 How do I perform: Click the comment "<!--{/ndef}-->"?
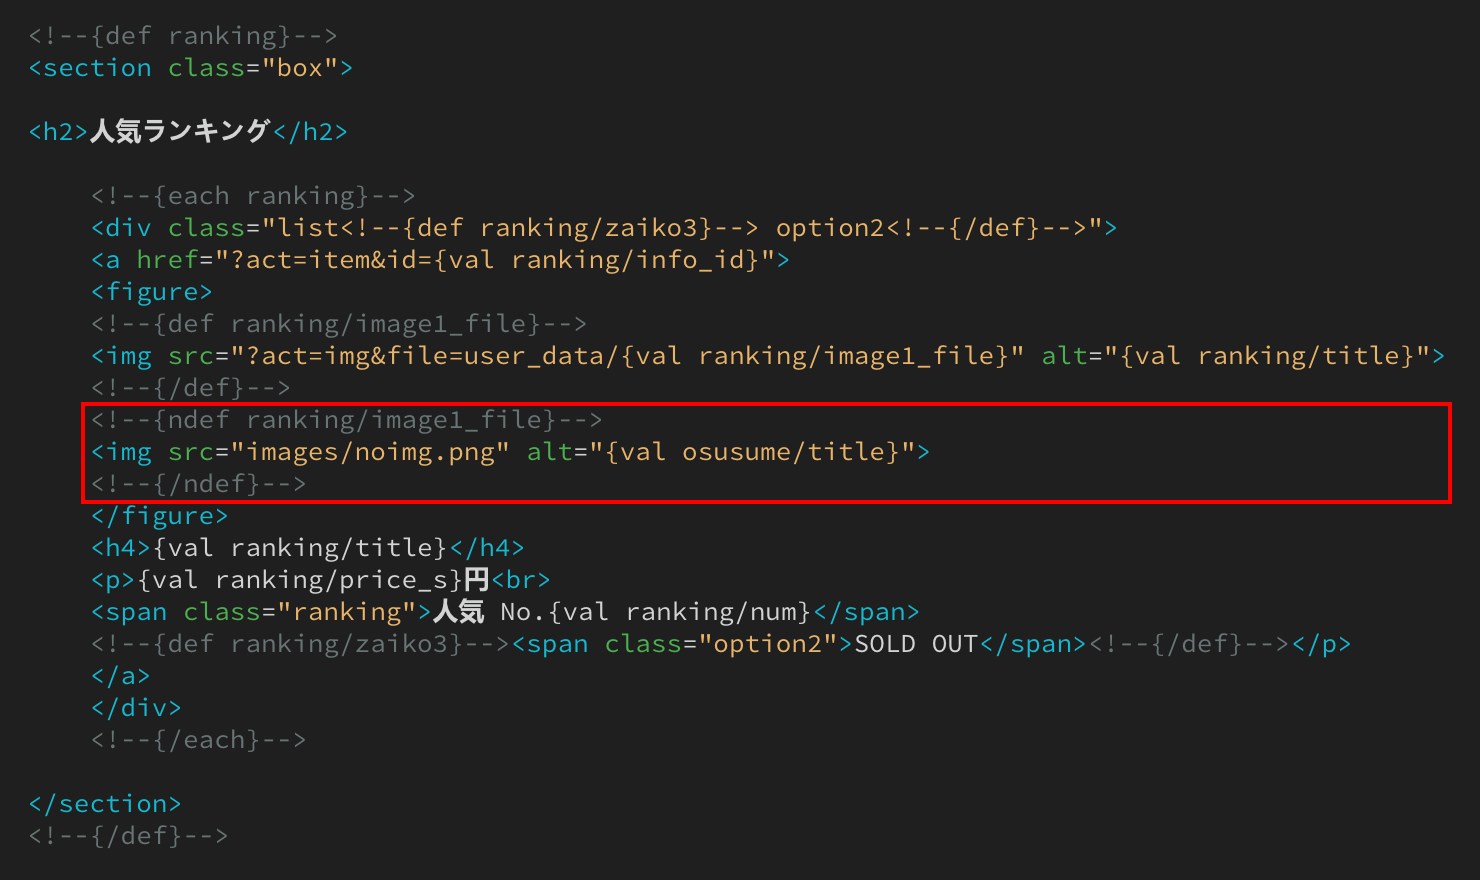click(x=198, y=484)
